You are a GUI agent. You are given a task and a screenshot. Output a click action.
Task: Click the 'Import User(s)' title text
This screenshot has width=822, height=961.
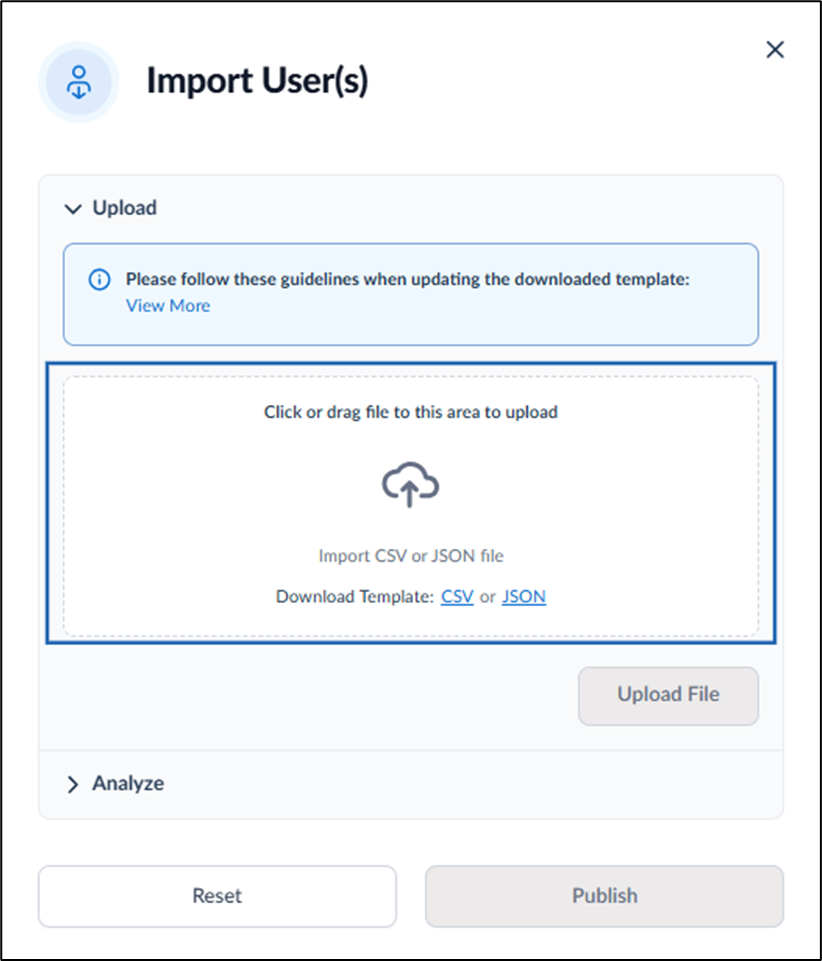(257, 81)
